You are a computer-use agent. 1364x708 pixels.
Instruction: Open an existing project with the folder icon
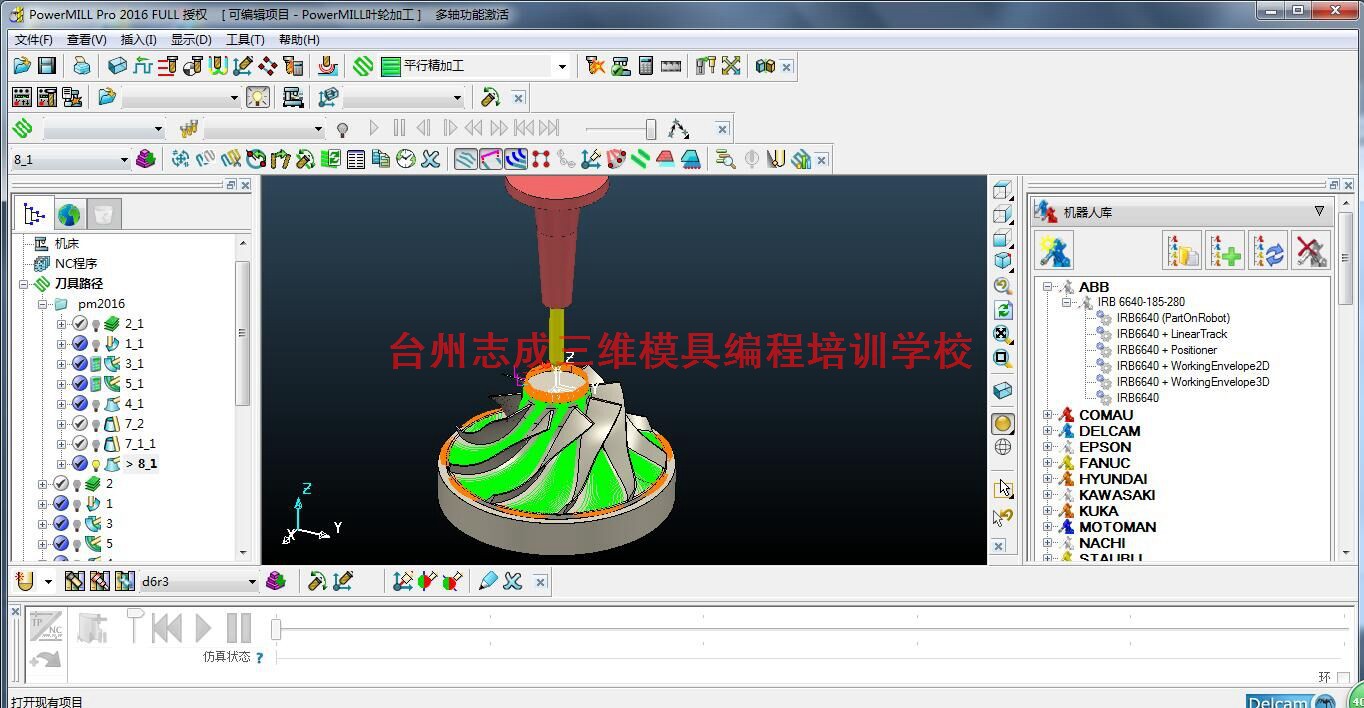pos(22,66)
